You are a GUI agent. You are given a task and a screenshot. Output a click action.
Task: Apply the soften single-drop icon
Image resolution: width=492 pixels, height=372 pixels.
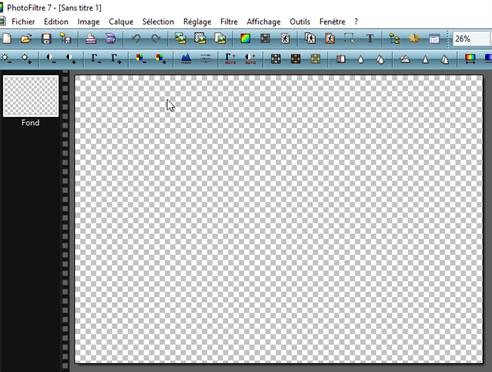(360, 59)
